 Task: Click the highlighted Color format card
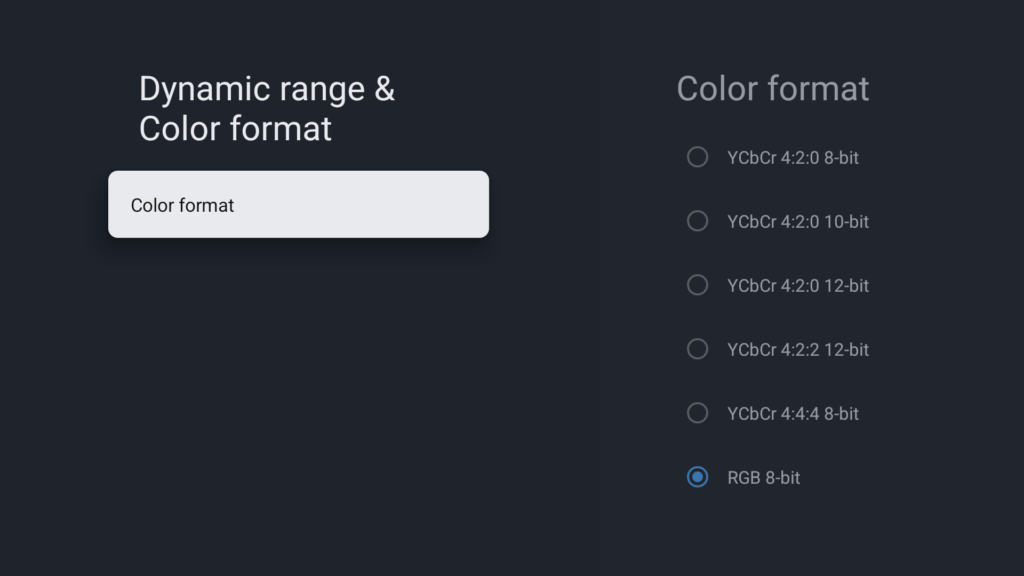[x=298, y=204]
